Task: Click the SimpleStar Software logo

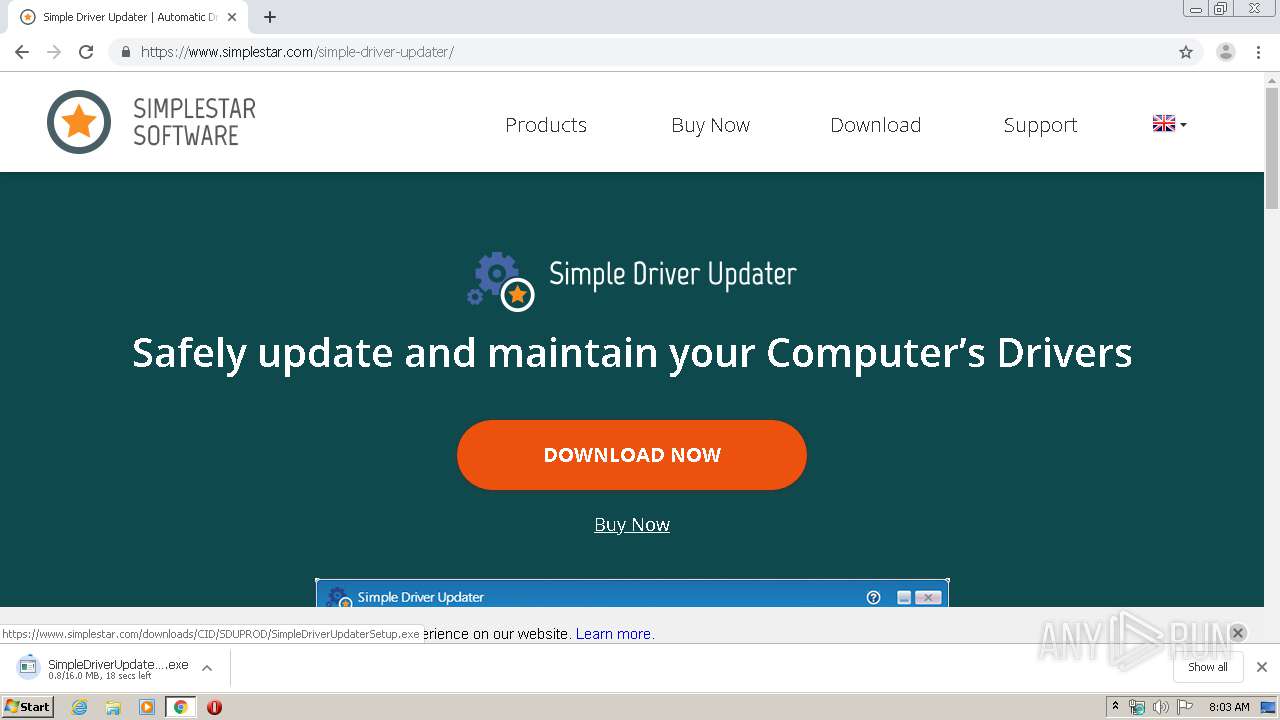Action: click(x=151, y=122)
